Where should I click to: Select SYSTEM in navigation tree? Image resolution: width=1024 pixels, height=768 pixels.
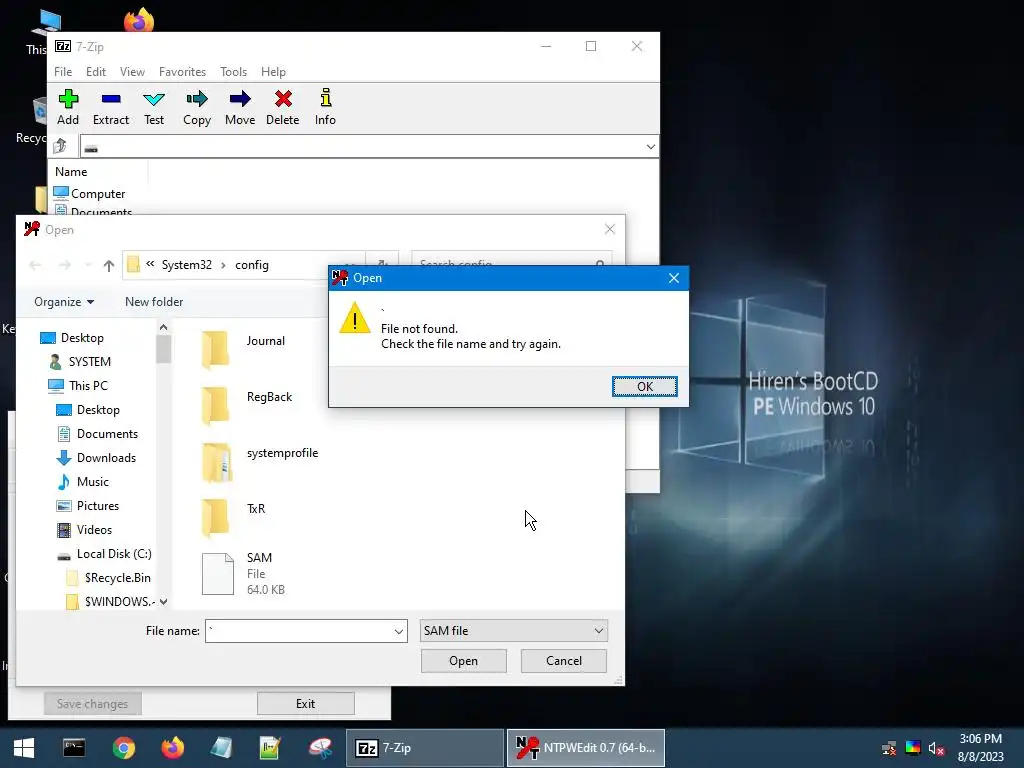coord(80,362)
